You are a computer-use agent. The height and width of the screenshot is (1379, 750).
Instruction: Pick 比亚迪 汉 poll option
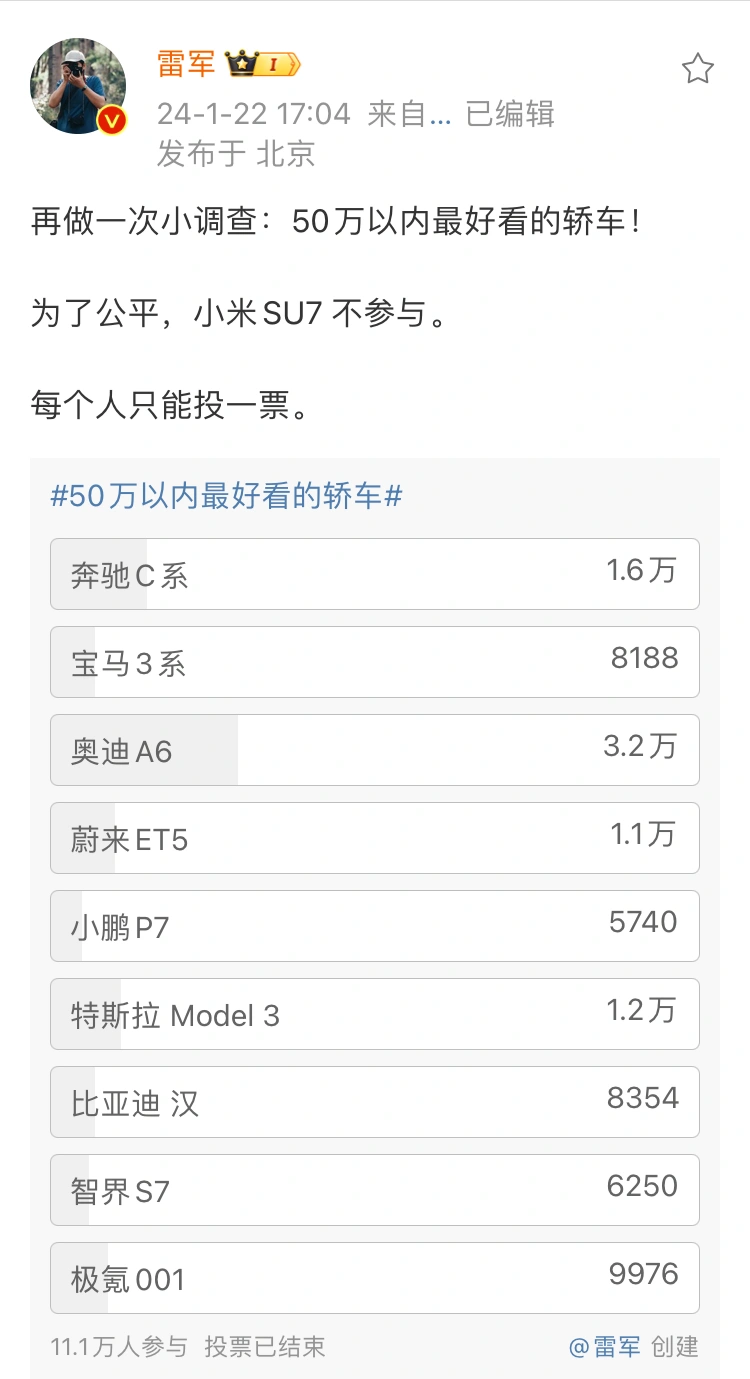(x=375, y=1102)
